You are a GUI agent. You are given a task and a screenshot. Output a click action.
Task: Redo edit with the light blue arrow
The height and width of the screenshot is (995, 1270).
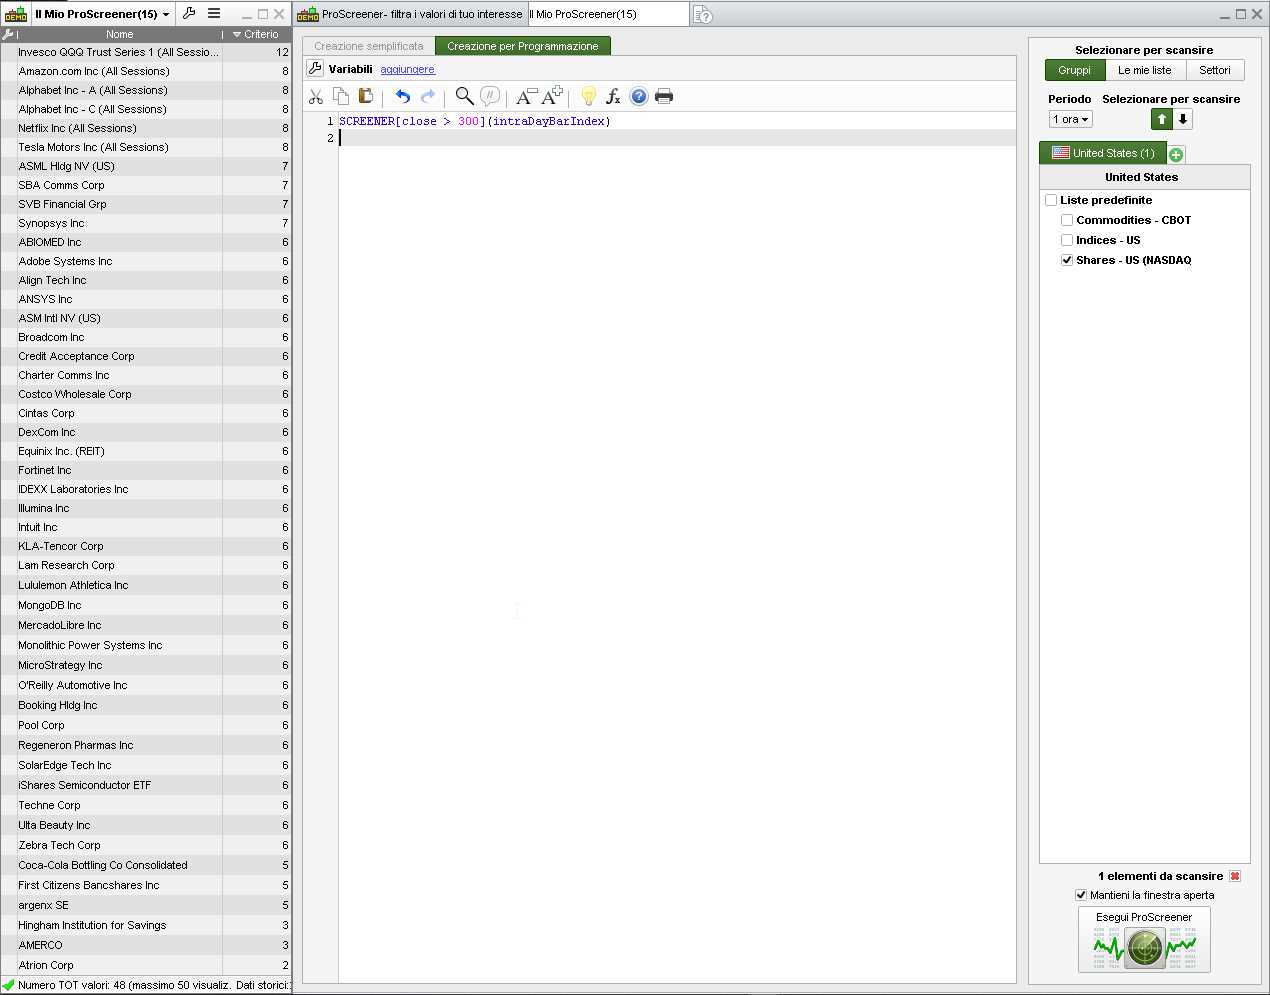click(428, 96)
